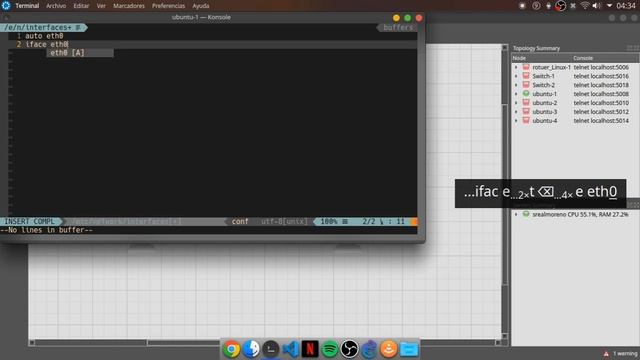
Task: Open the Ayuda menu
Action: [201, 6]
